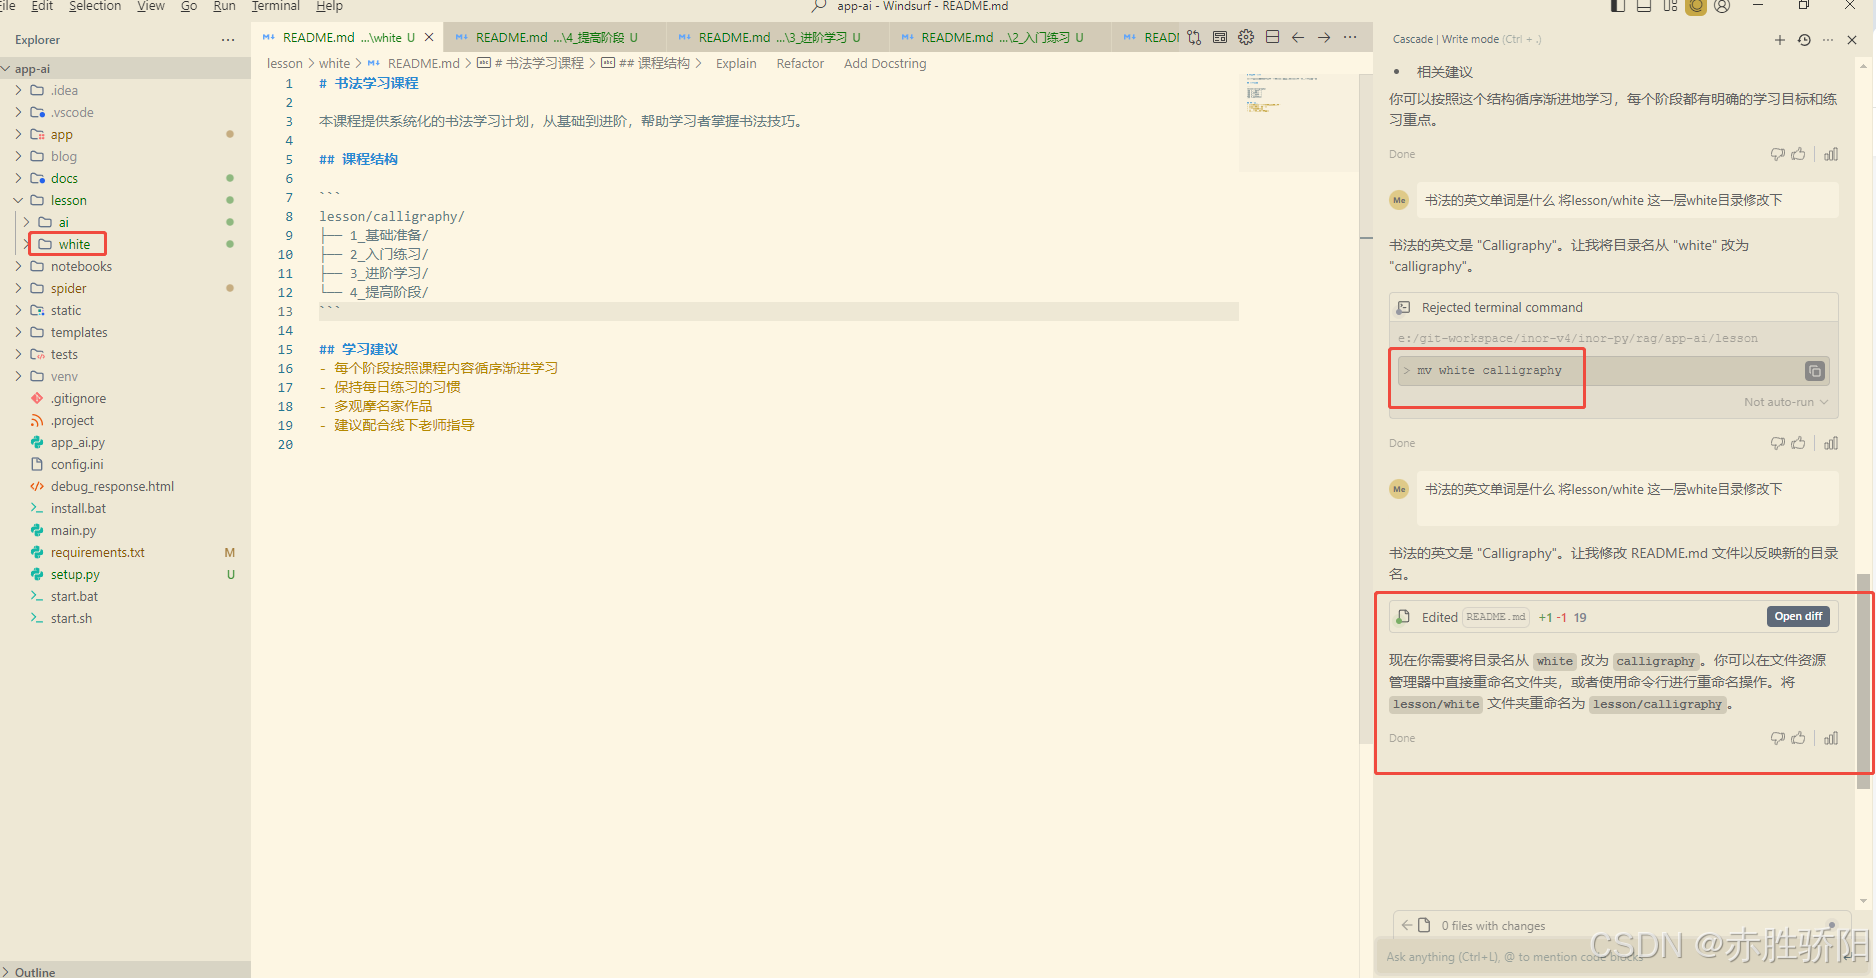Click the editor minimap

pos(1299,122)
